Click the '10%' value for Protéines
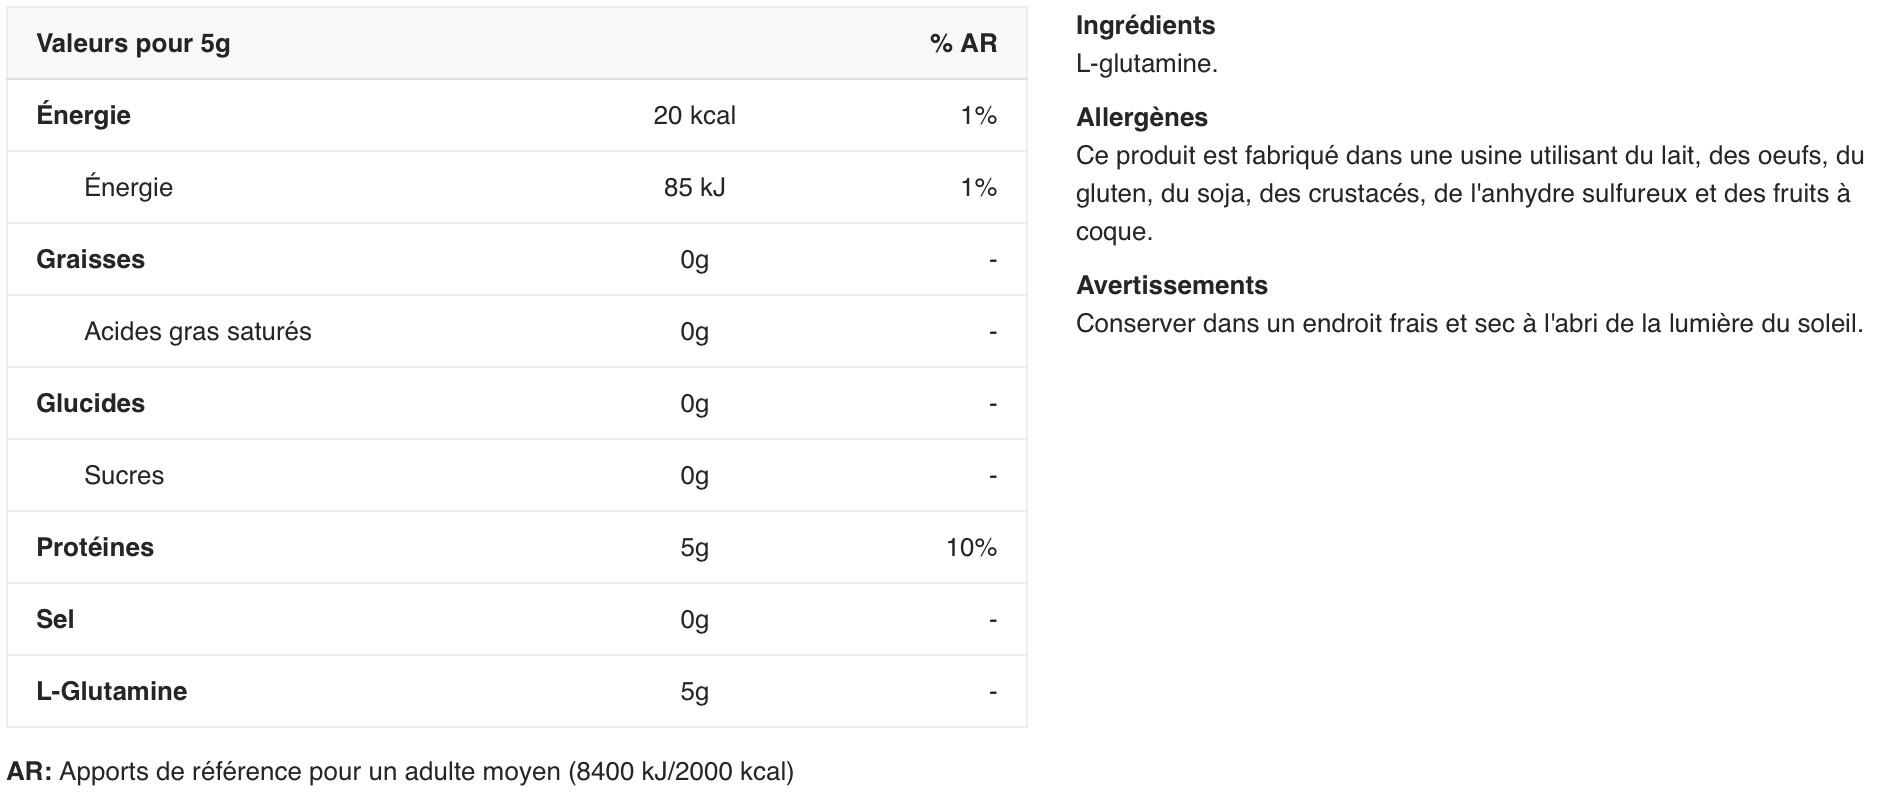This screenshot has width=1888, height=806. pos(970,548)
